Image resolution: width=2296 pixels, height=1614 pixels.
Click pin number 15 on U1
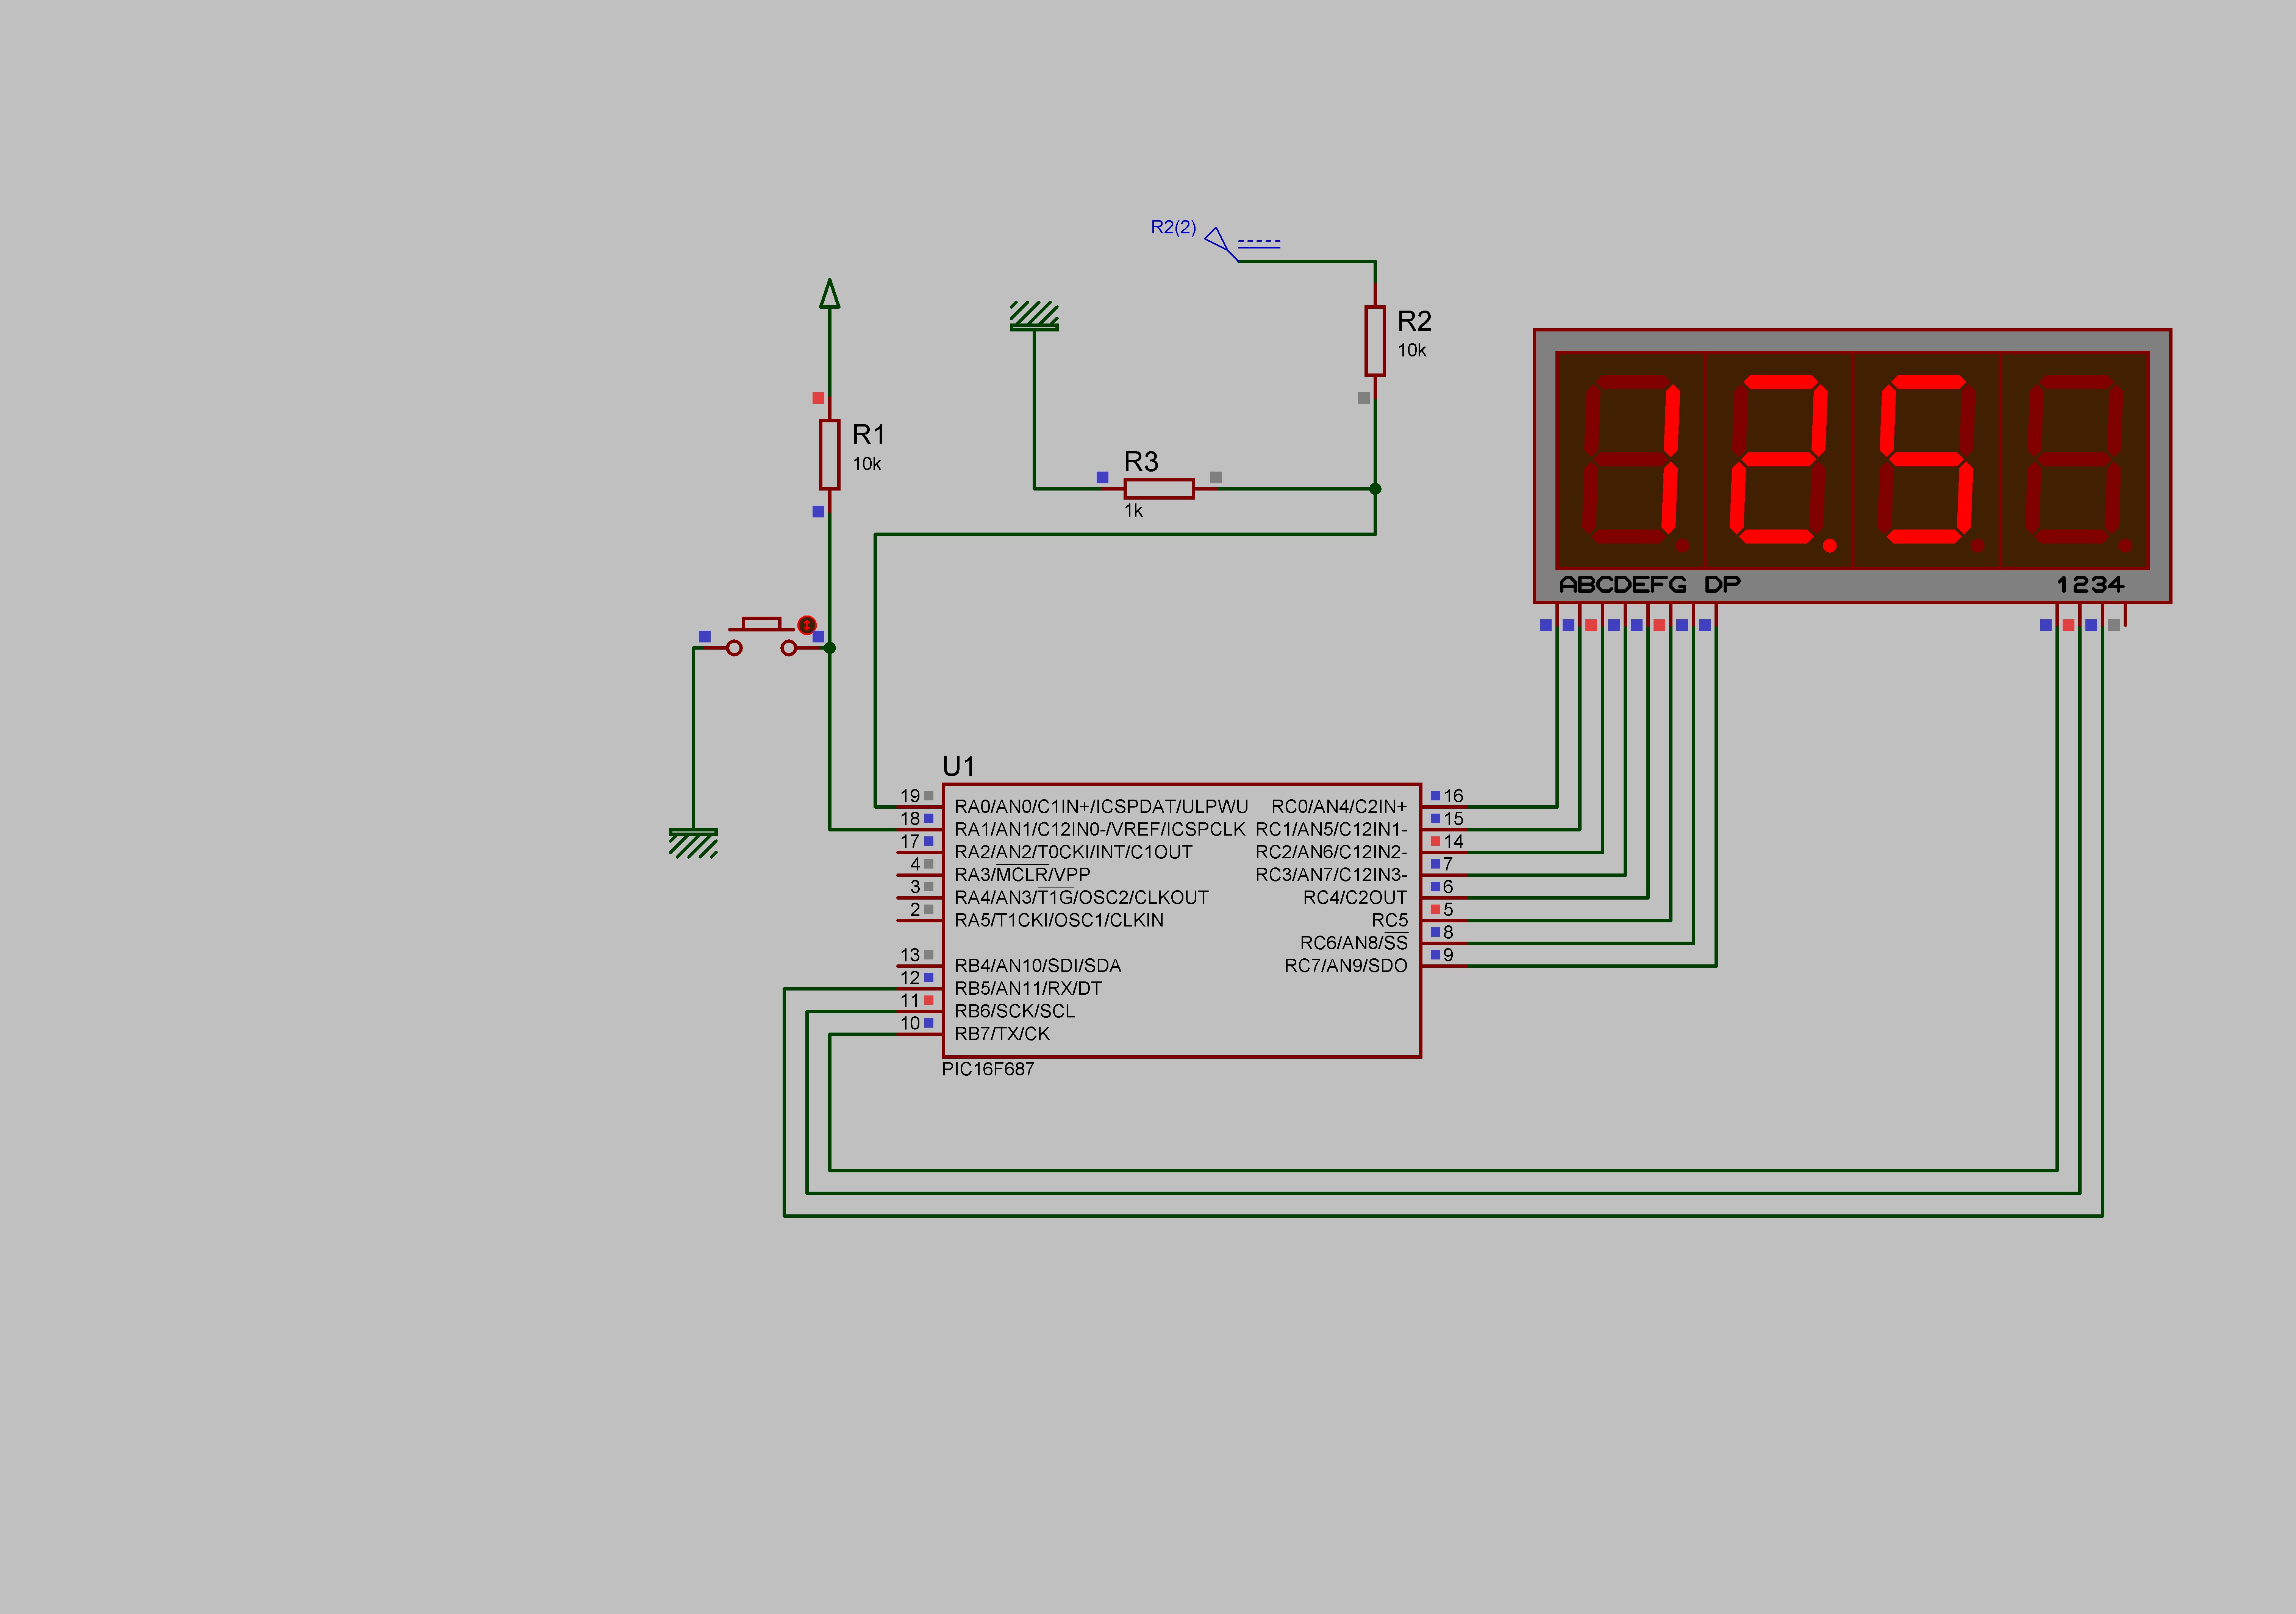pyautogui.click(x=1453, y=819)
